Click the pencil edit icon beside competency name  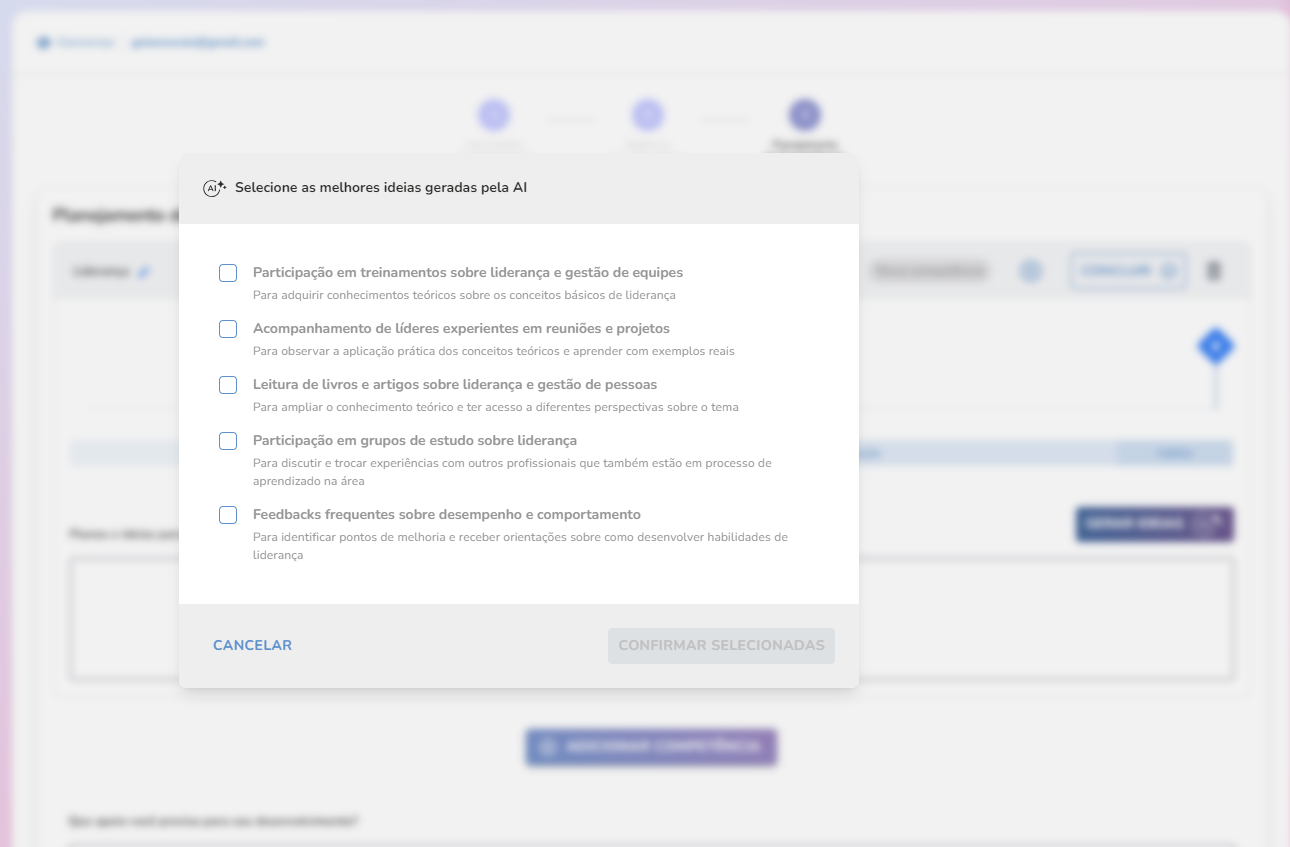pos(144,272)
